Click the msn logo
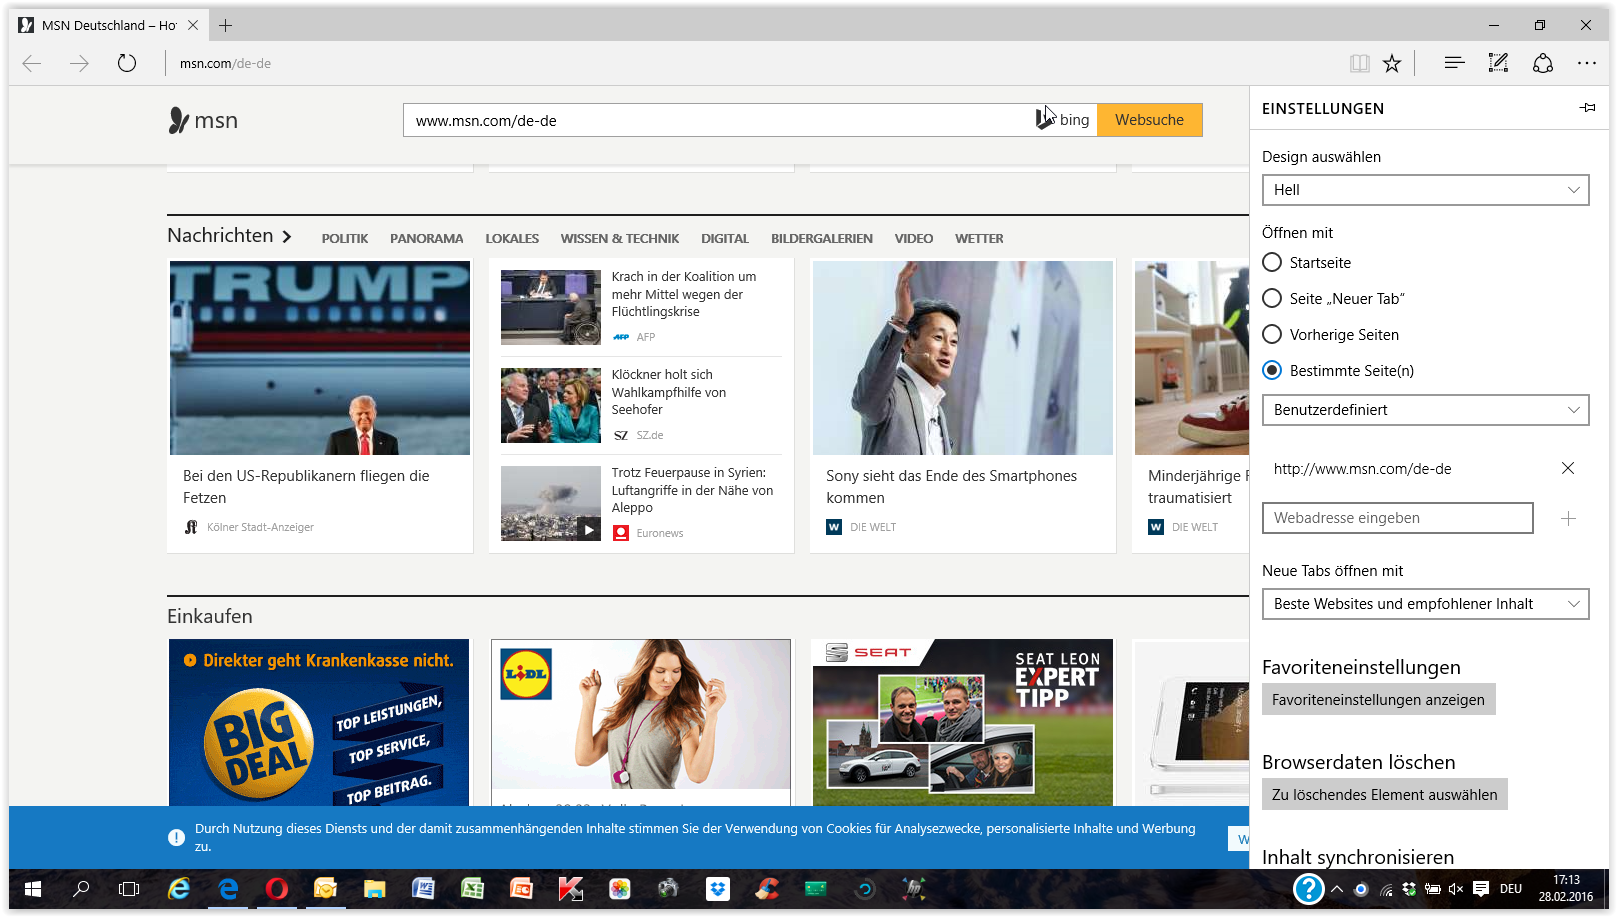The image size is (1617, 917). (x=203, y=120)
